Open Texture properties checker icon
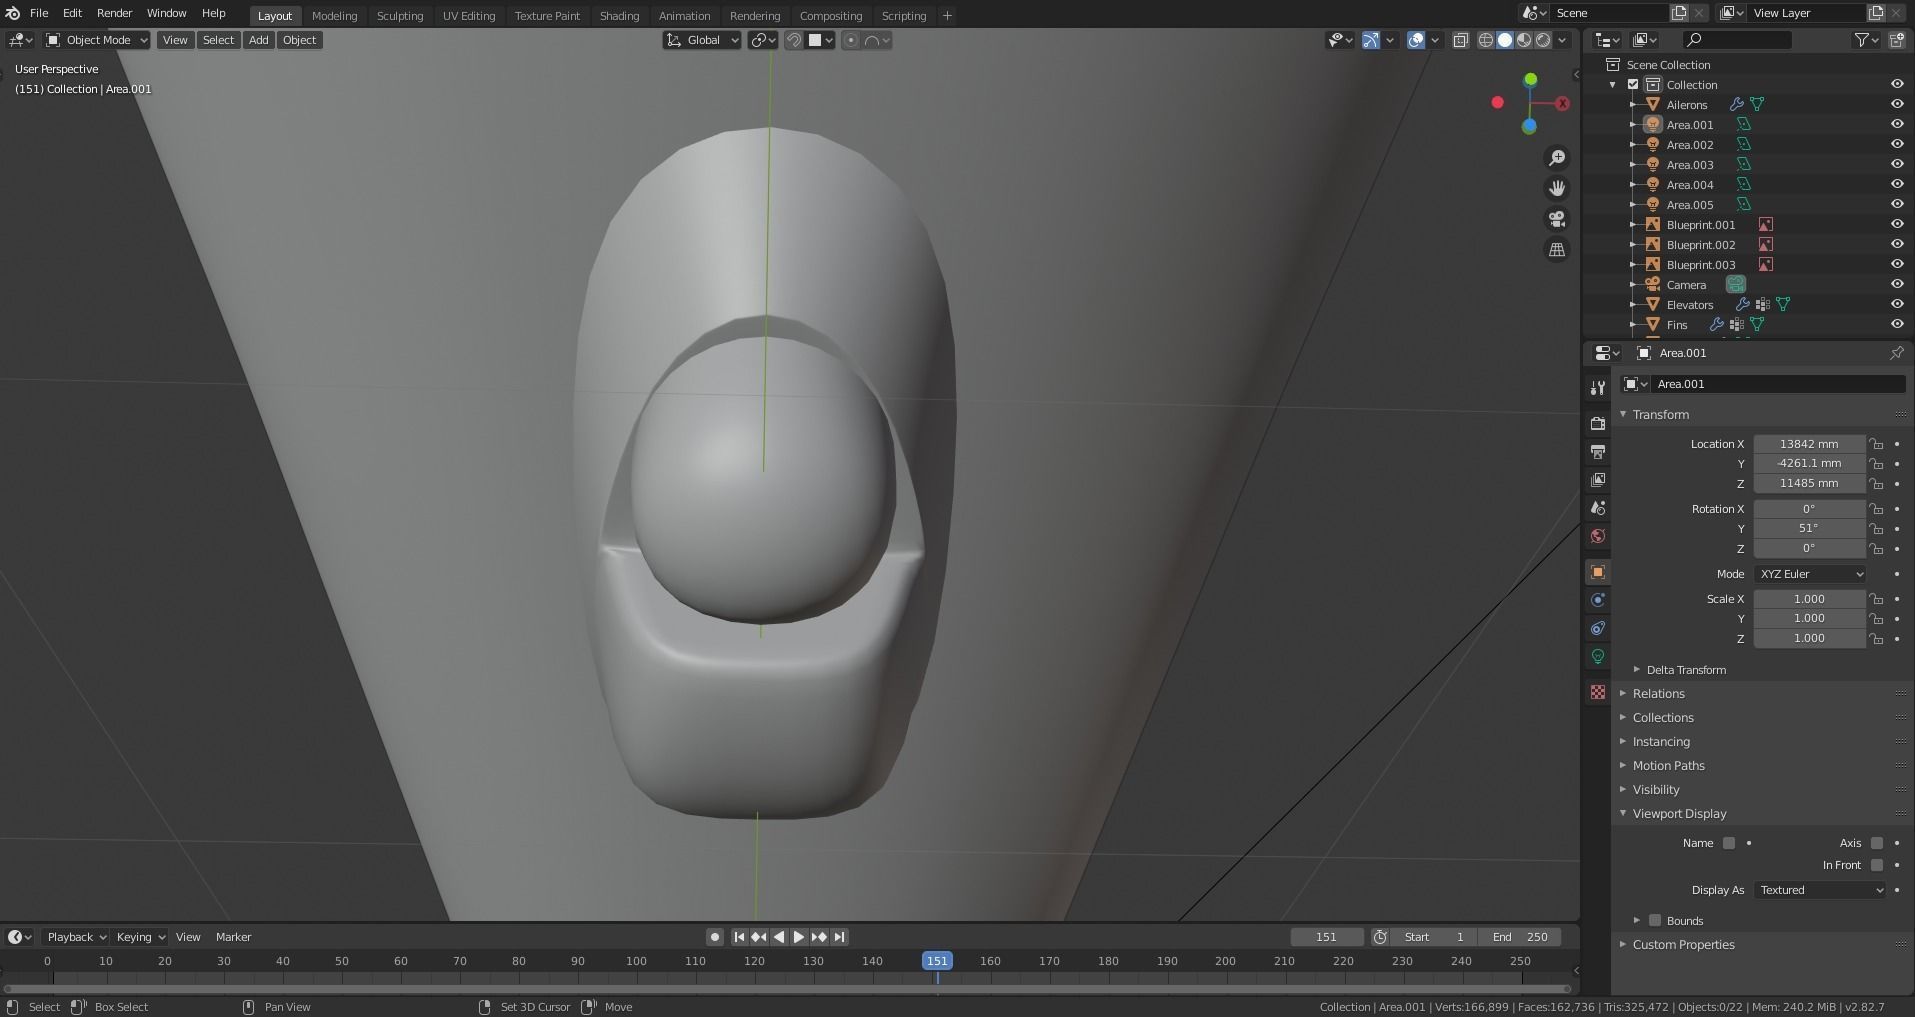This screenshot has width=1915, height=1017. click(x=1598, y=692)
